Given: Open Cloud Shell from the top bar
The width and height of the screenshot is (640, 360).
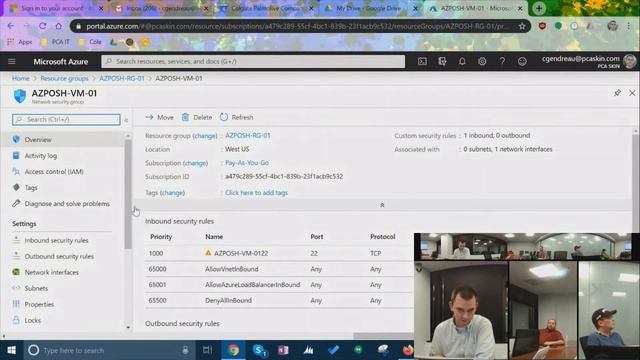Looking at the screenshot, I should (422, 62).
